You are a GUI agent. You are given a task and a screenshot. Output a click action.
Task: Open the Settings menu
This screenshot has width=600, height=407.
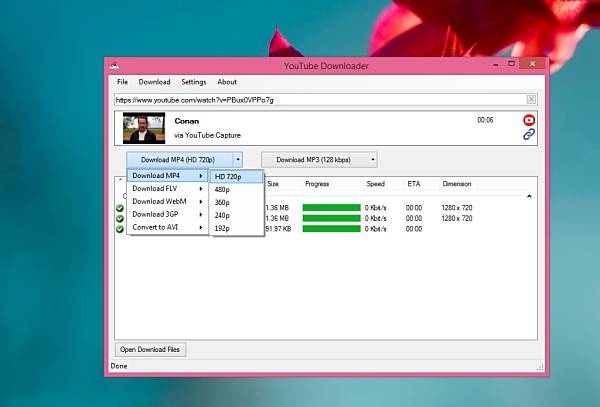194,82
